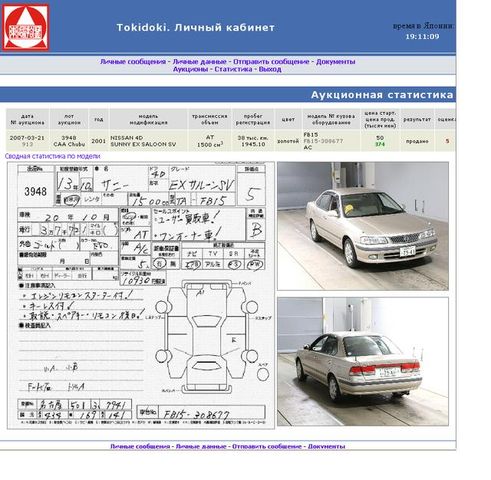
Task: Click the пробег регистрация column header
Action: (x=253, y=119)
